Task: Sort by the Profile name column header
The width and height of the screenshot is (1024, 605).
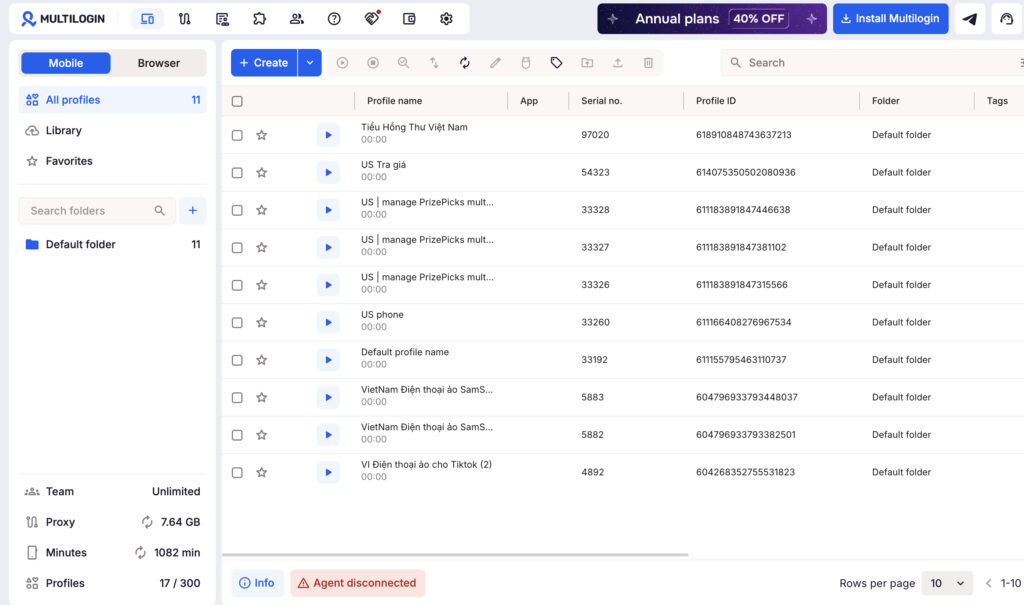Action: click(x=394, y=101)
